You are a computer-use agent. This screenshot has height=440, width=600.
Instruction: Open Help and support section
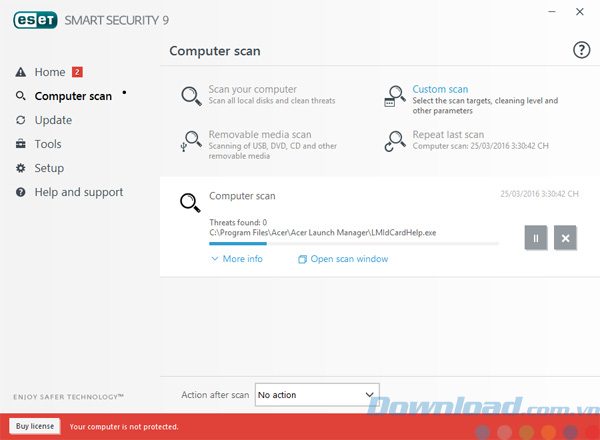coord(79,192)
